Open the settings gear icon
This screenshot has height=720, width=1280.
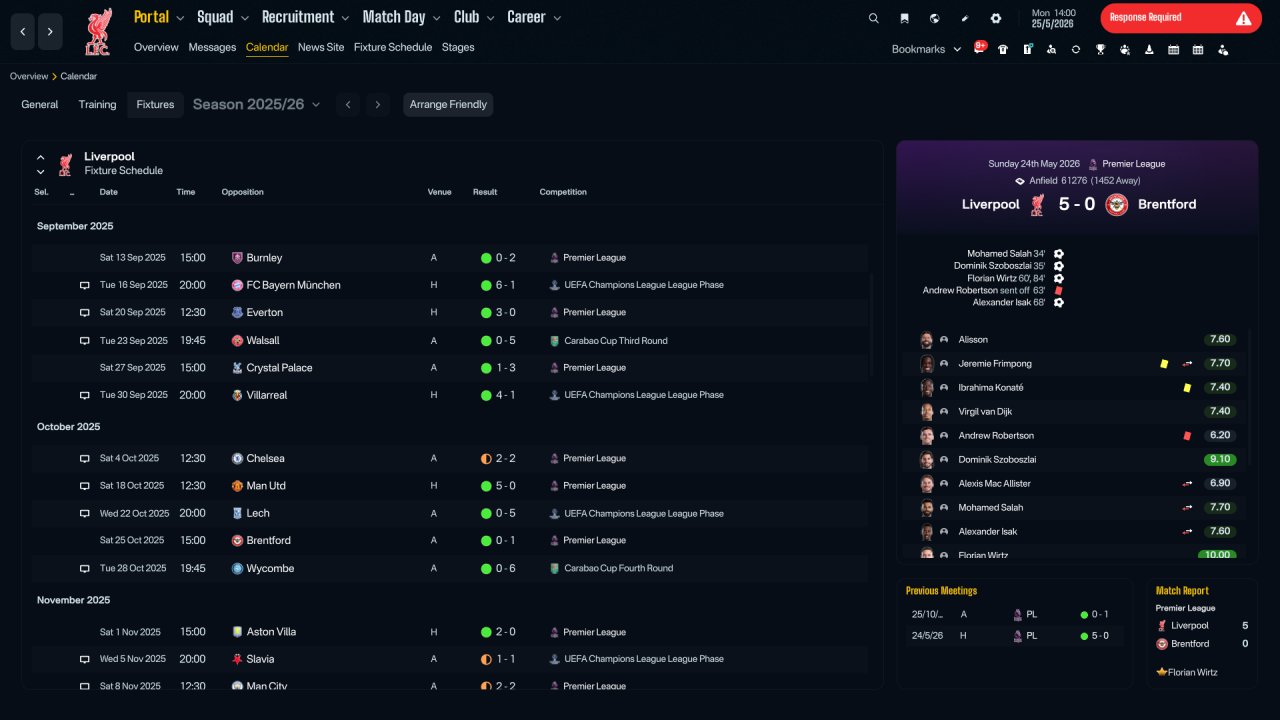click(x=996, y=18)
